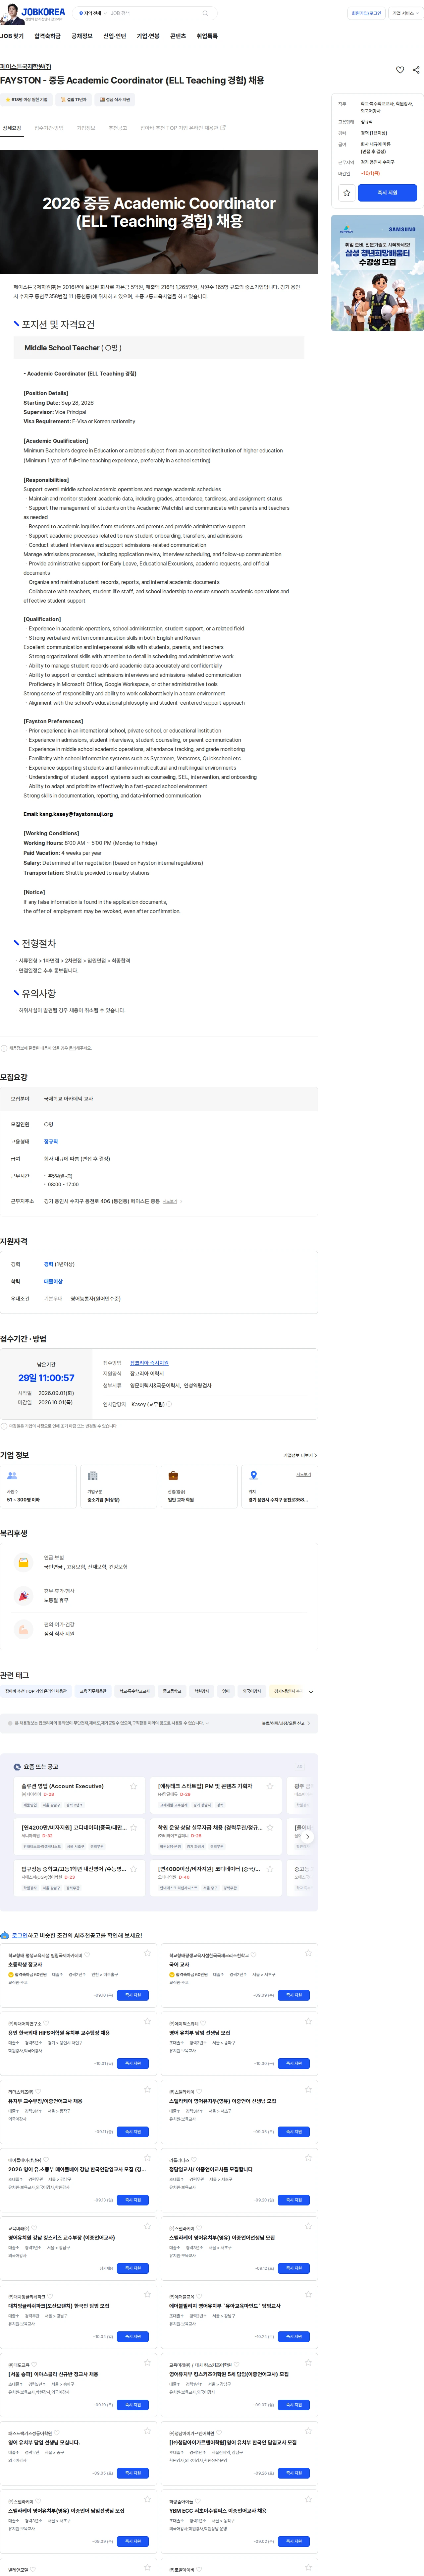Image resolution: width=424 pixels, height=2576 pixels.
Task: Click the 대졸이상 education requirement text
Action: 53,1281
